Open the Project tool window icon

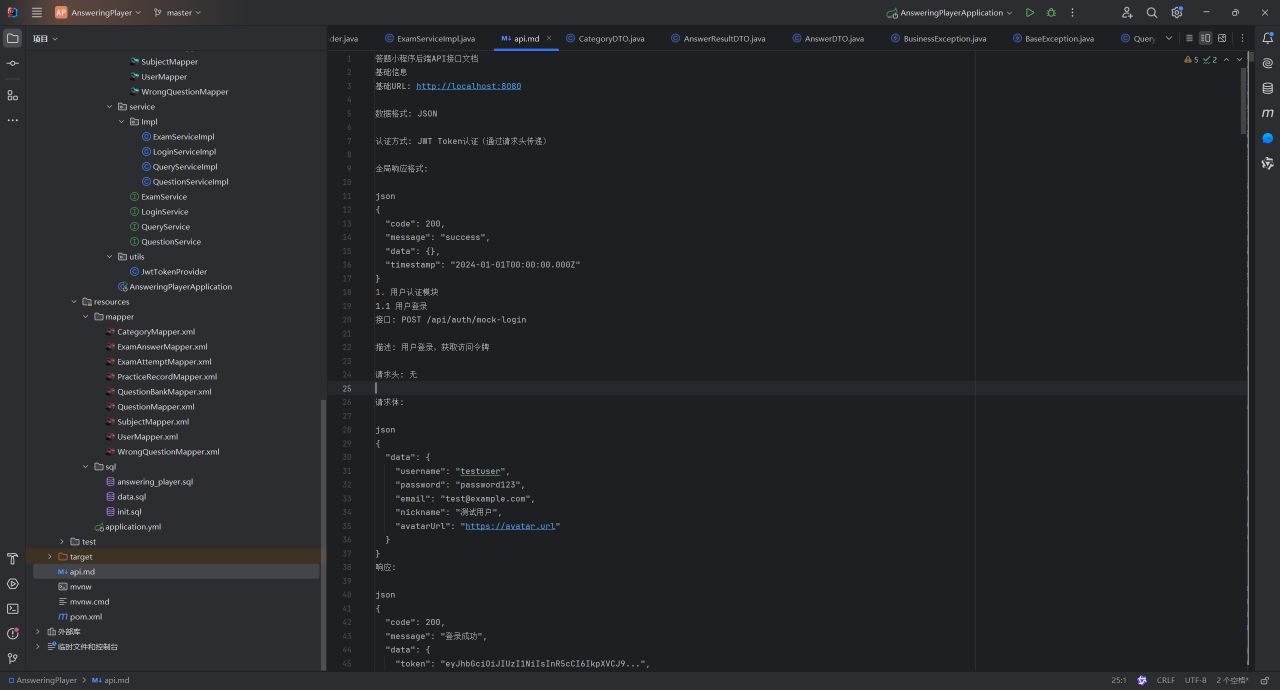13,38
